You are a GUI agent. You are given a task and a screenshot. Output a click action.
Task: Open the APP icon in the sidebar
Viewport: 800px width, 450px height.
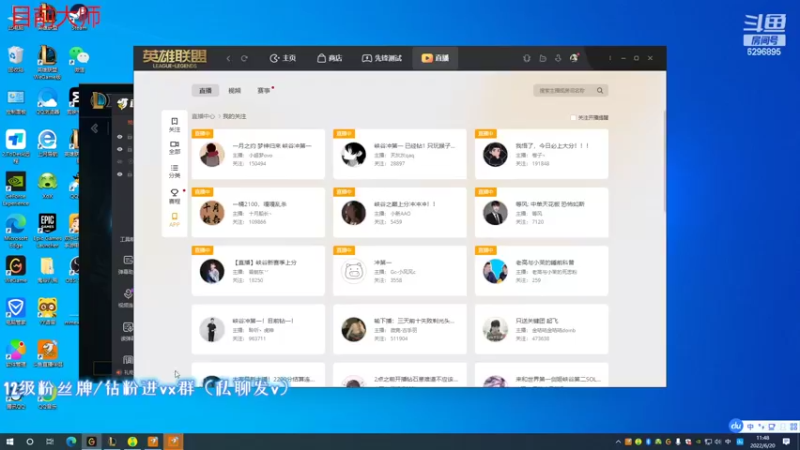tap(174, 219)
